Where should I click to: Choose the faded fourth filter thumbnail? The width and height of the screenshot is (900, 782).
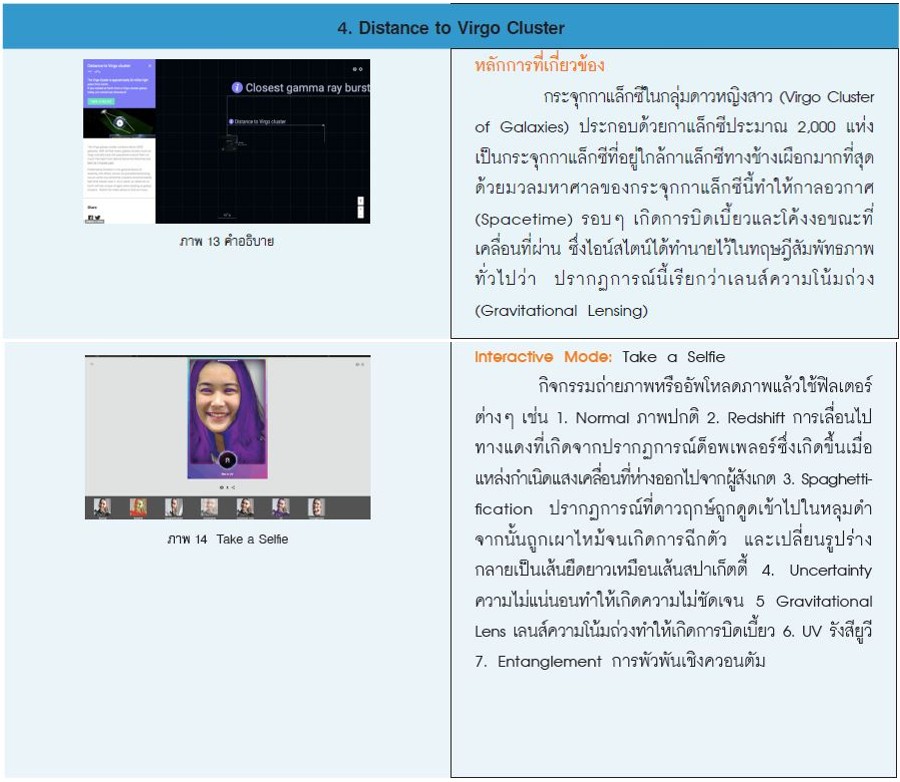pyautogui.click(x=209, y=507)
